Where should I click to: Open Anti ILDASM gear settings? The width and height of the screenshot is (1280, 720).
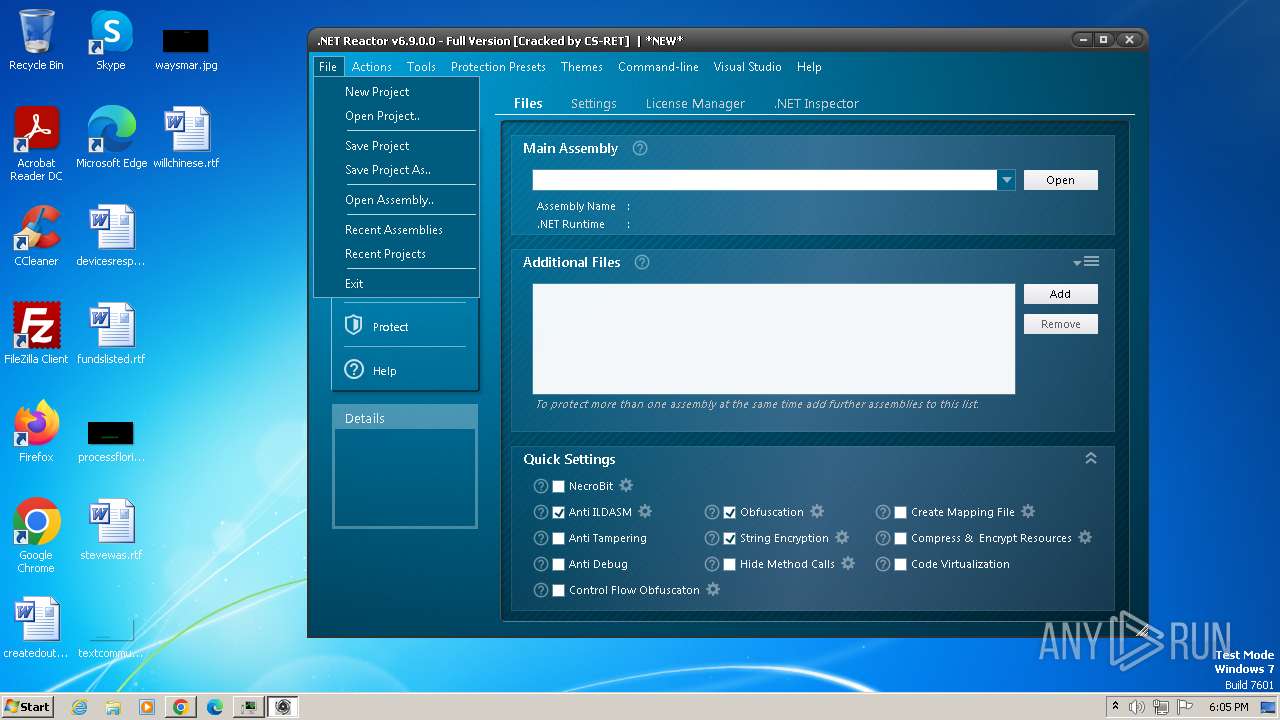645,512
